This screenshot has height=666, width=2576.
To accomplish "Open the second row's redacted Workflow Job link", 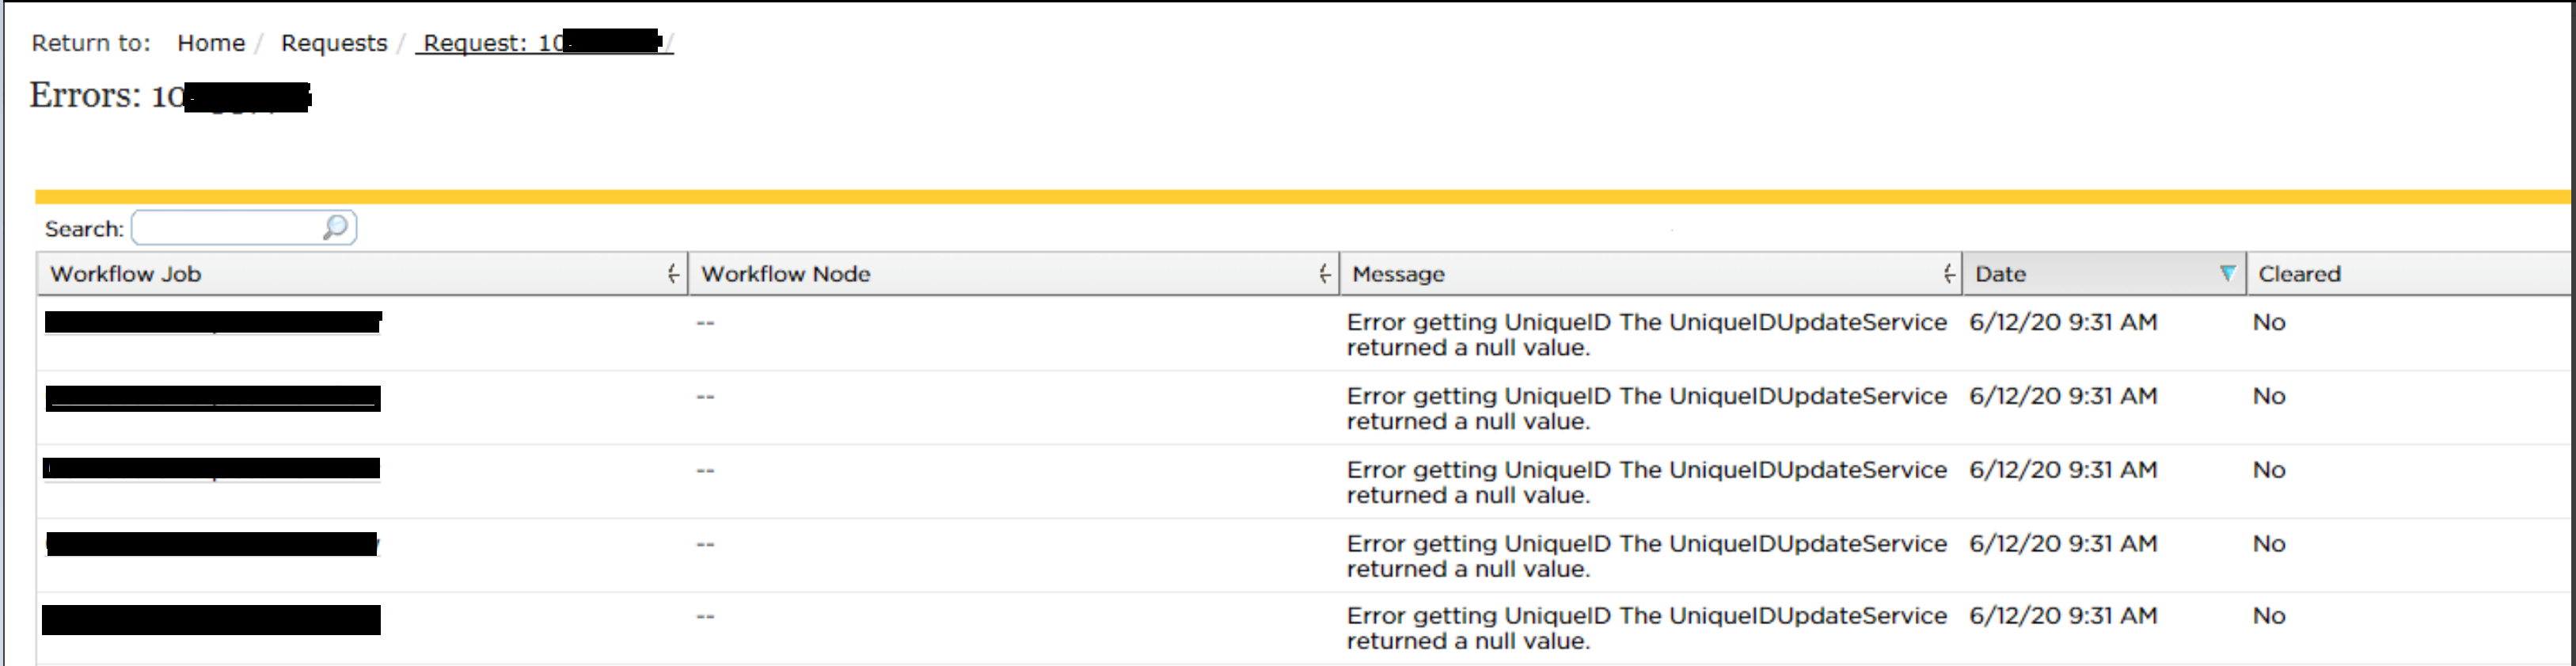I will [x=213, y=398].
